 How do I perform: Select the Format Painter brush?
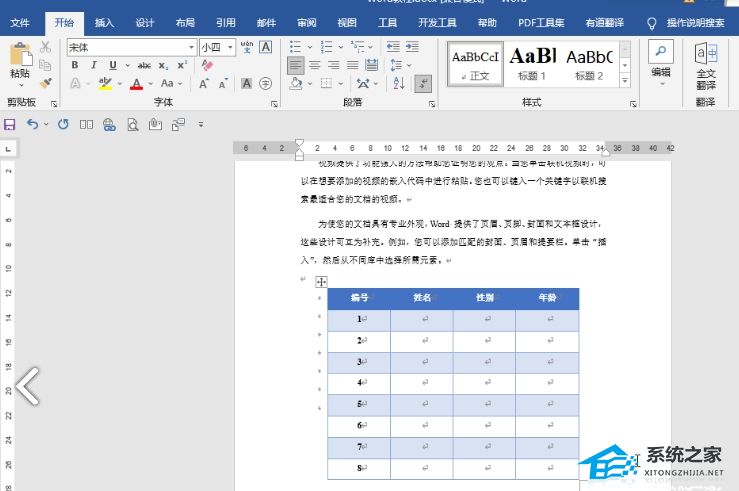point(45,83)
